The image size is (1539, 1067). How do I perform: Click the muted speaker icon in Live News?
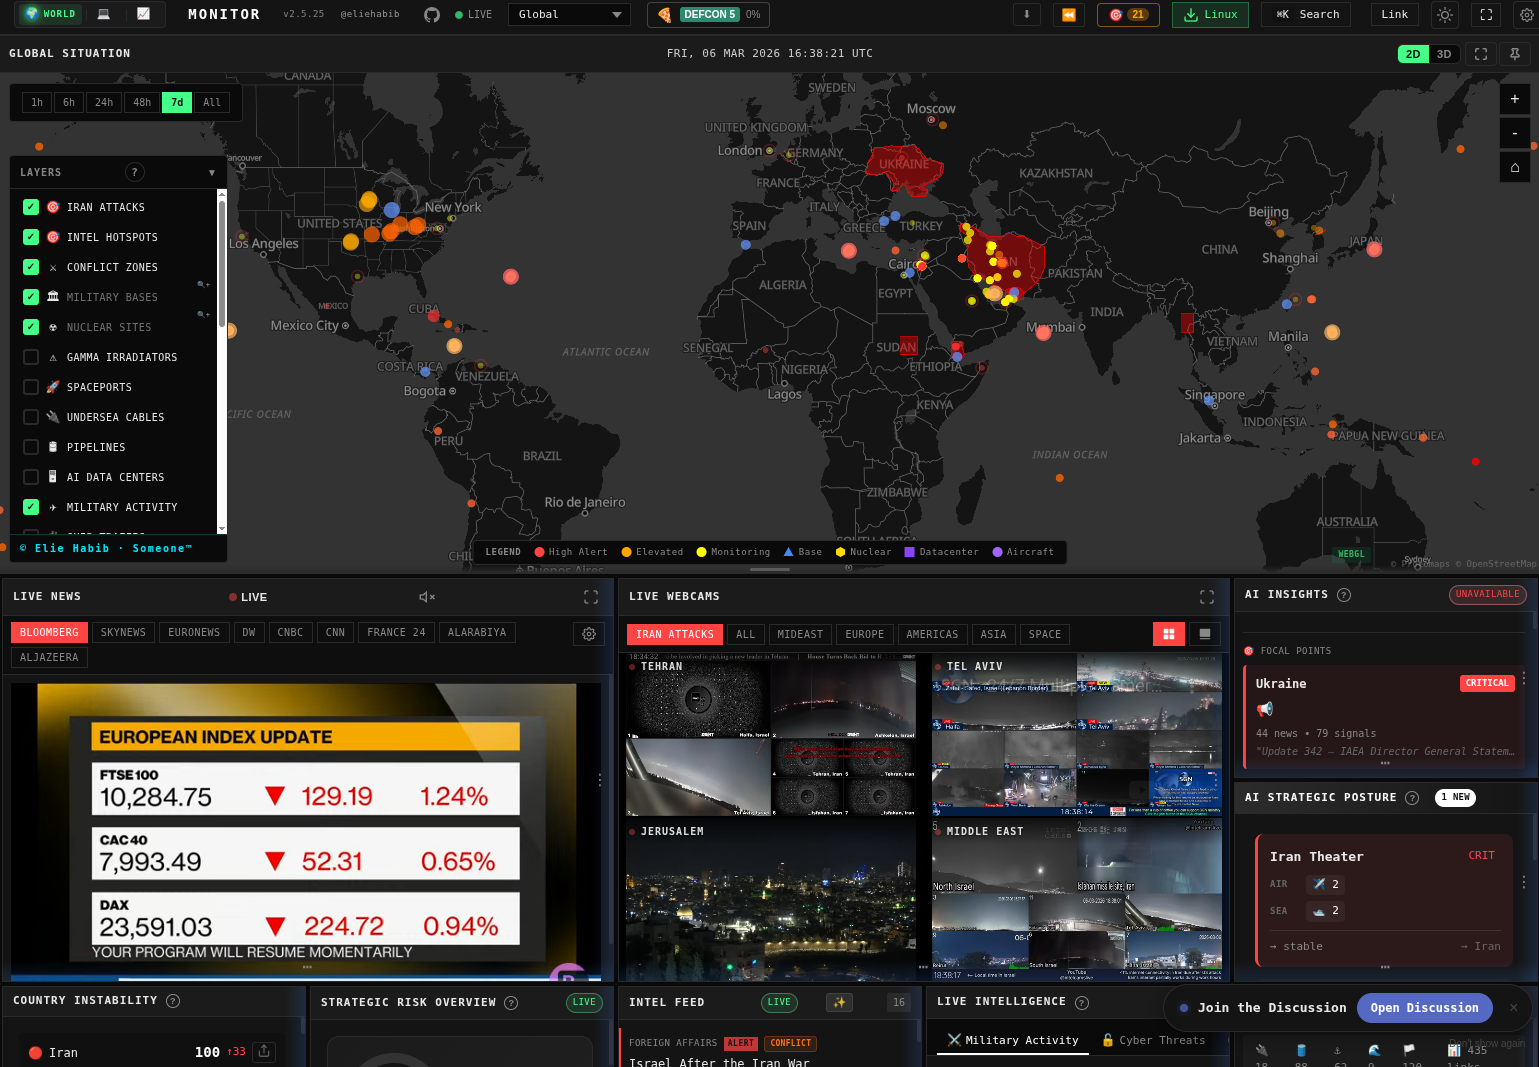[427, 597]
